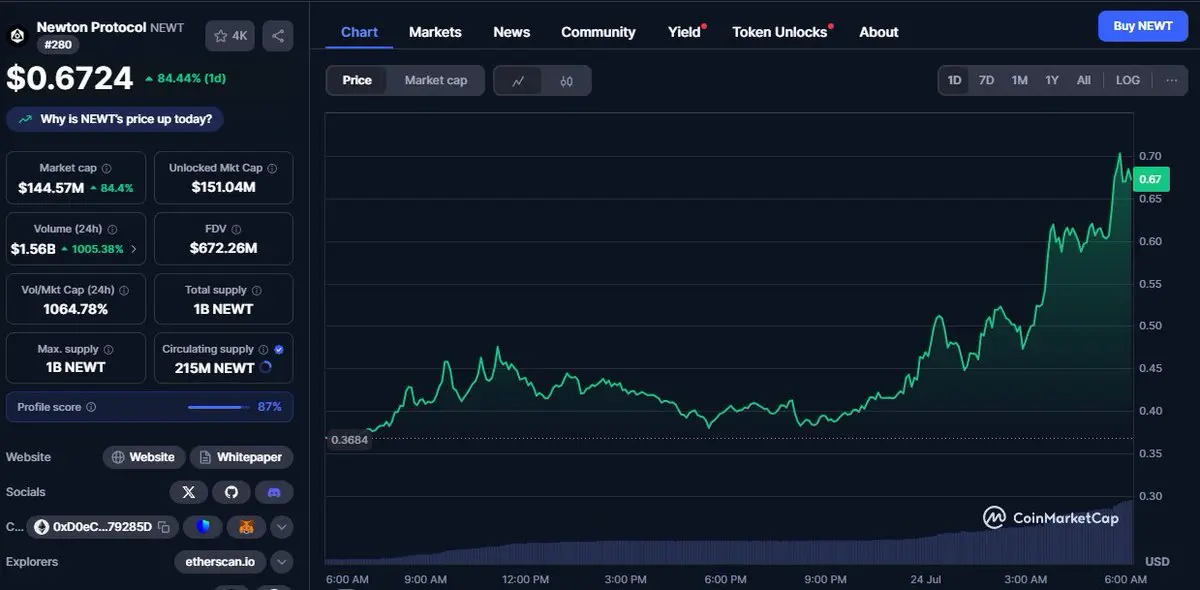Open Max. supply info icon
1200x590 pixels.
coord(108,349)
